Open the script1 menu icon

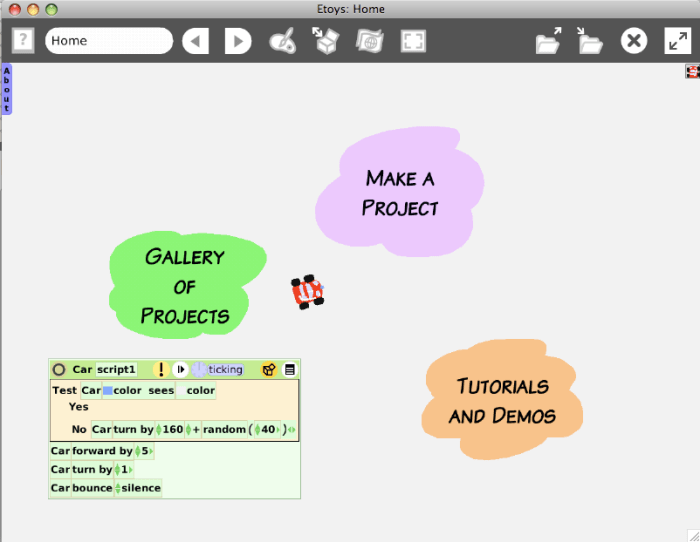tap(290, 369)
